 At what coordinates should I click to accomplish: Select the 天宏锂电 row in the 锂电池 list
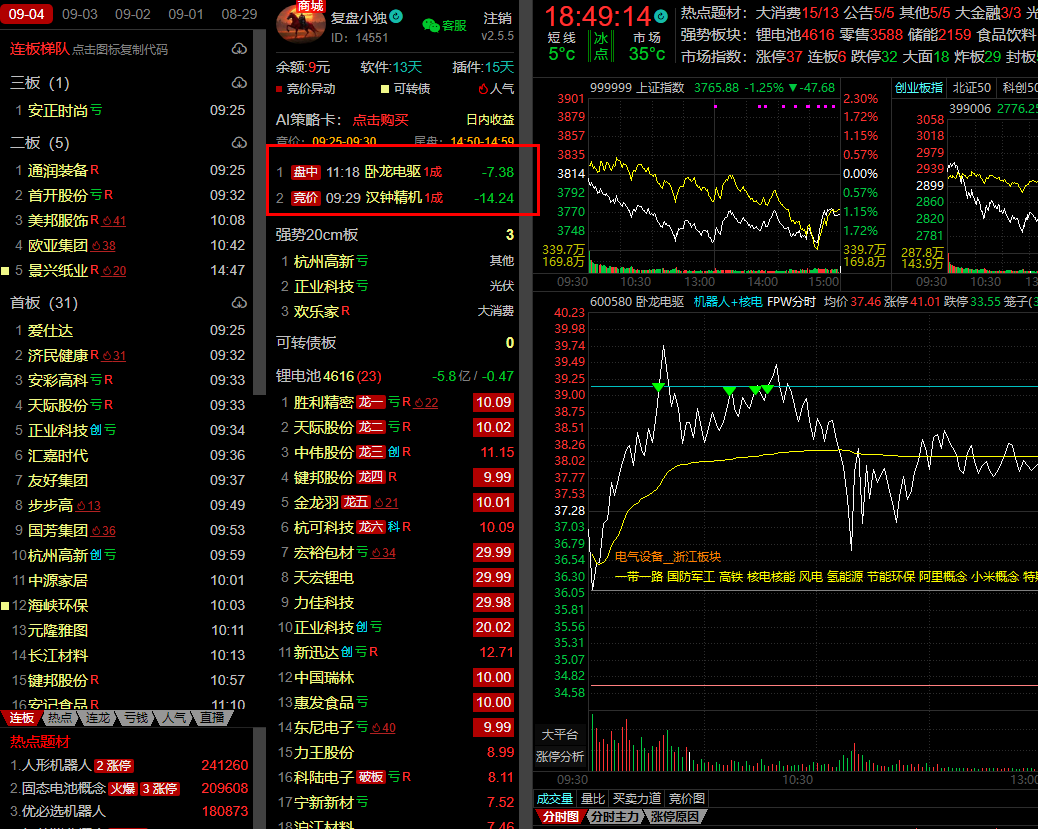(x=396, y=577)
